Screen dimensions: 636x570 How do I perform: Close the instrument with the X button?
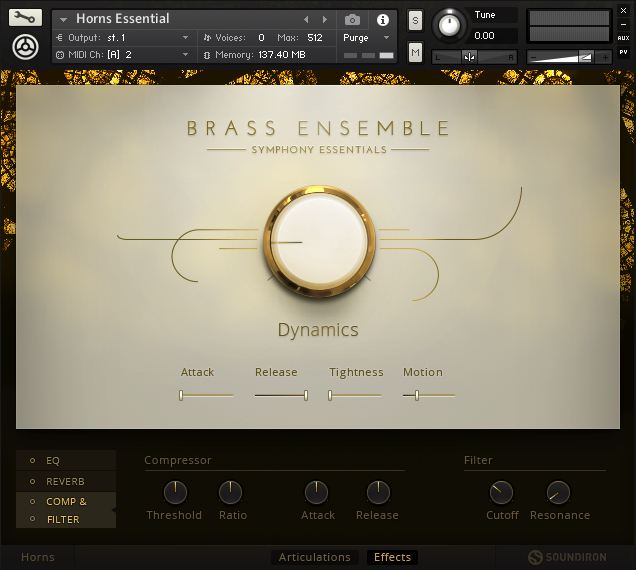[623, 11]
